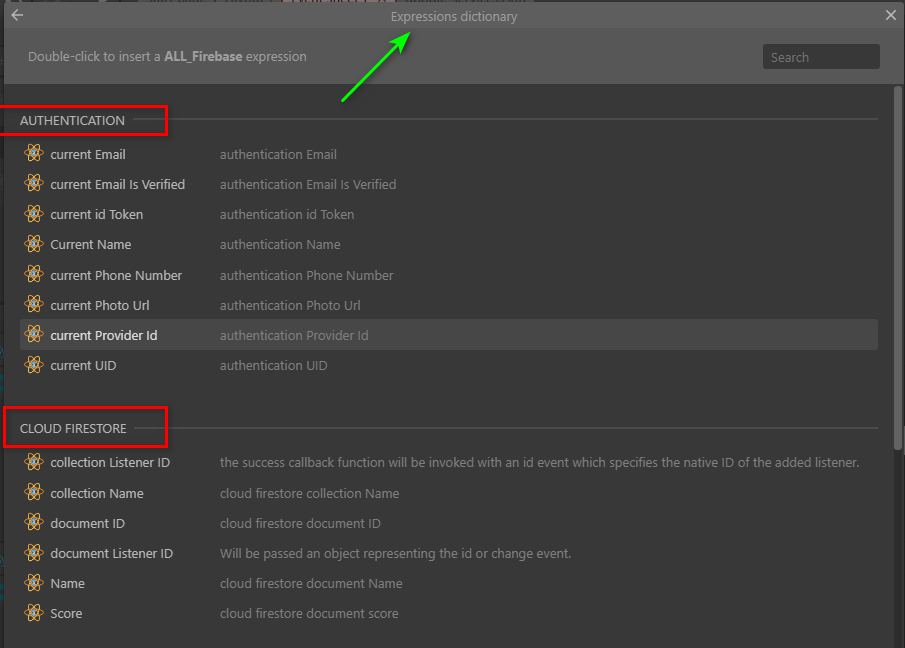905x648 pixels.
Task: Click the CLOUD FIRESTORE section header
Action: (x=73, y=428)
